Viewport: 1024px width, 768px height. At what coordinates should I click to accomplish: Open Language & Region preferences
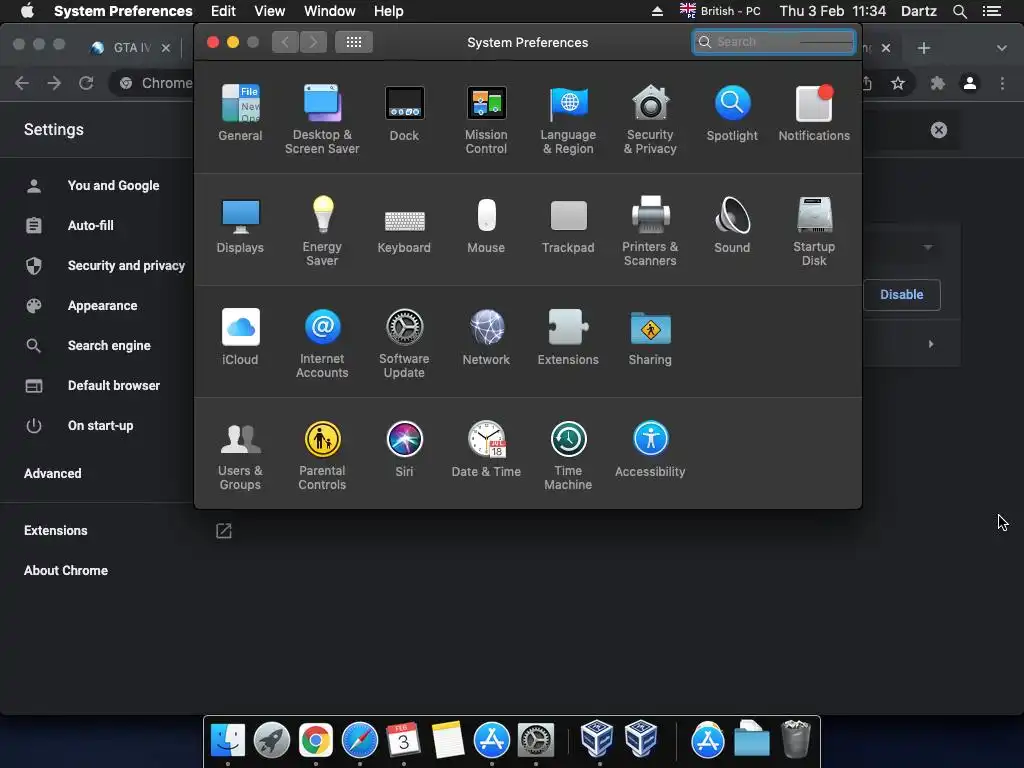coord(568,120)
